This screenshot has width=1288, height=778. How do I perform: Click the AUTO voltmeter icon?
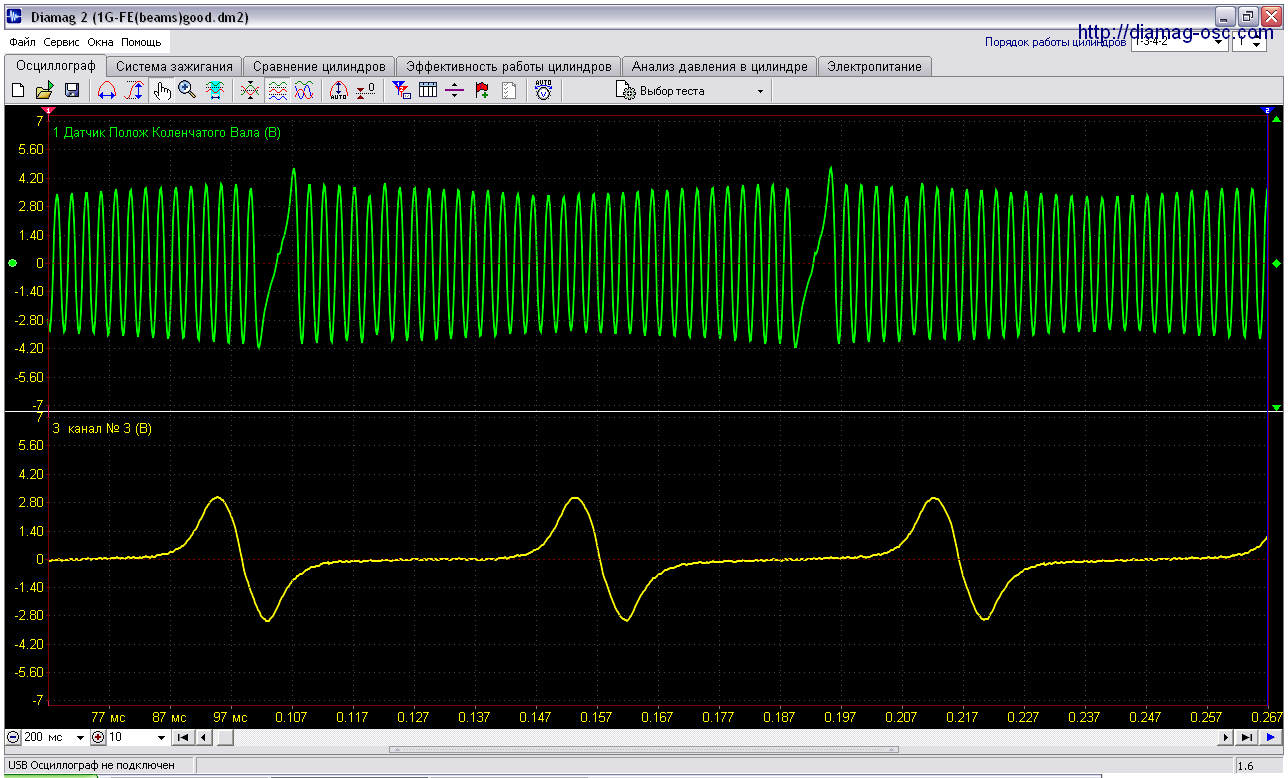(x=543, y=91)
